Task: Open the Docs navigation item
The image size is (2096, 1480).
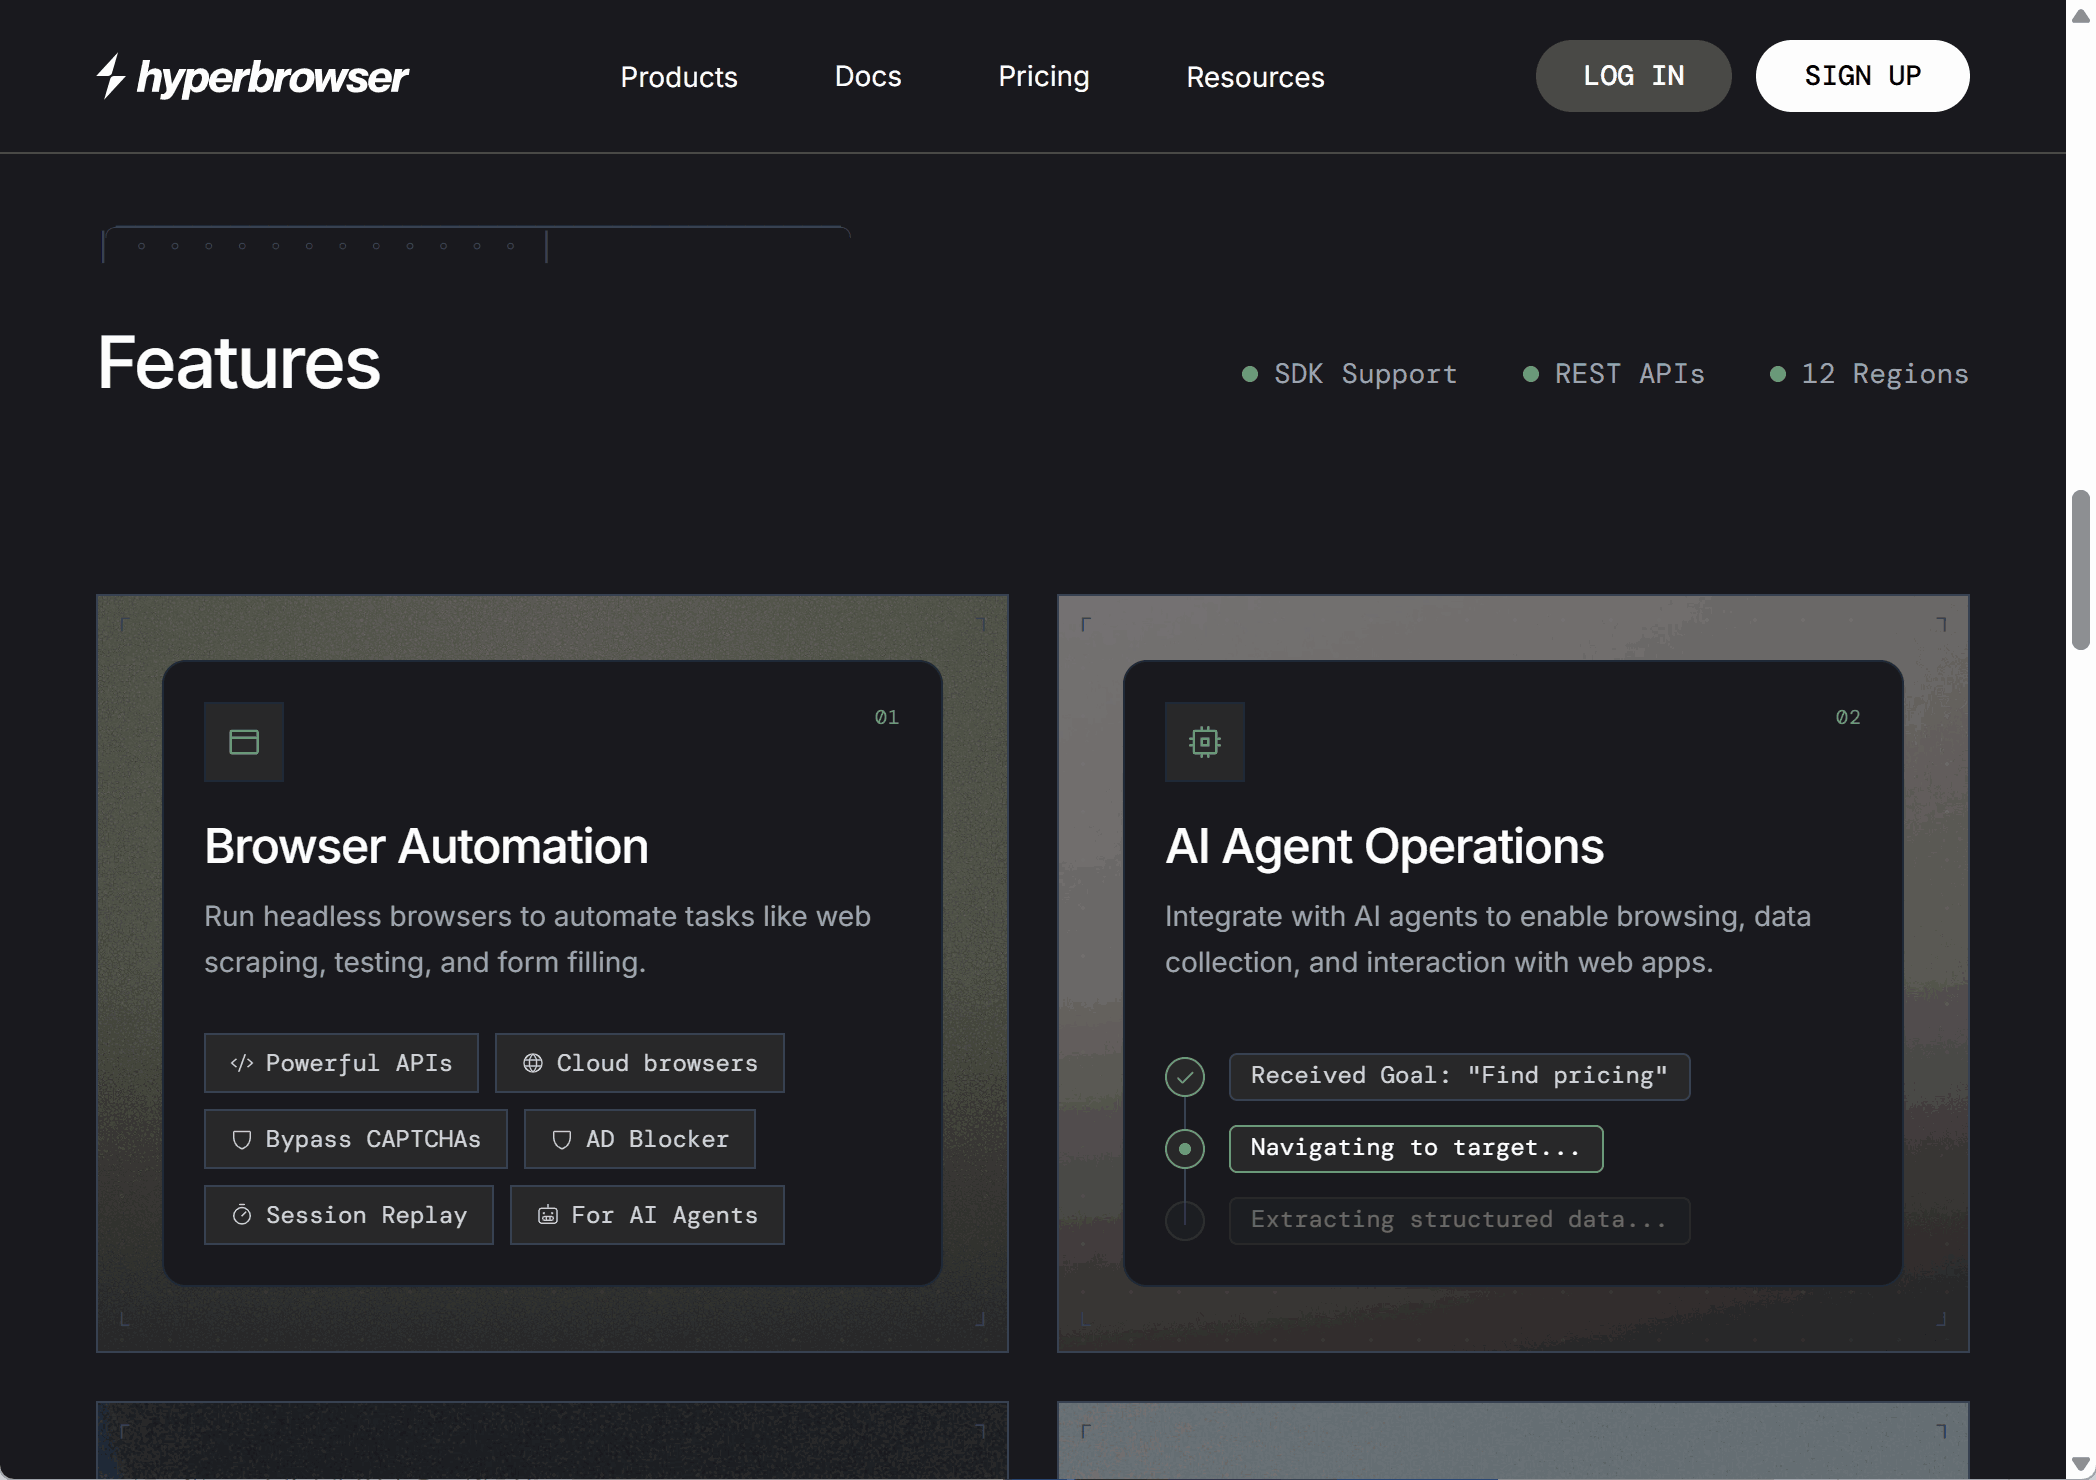Action: point(868,77)
